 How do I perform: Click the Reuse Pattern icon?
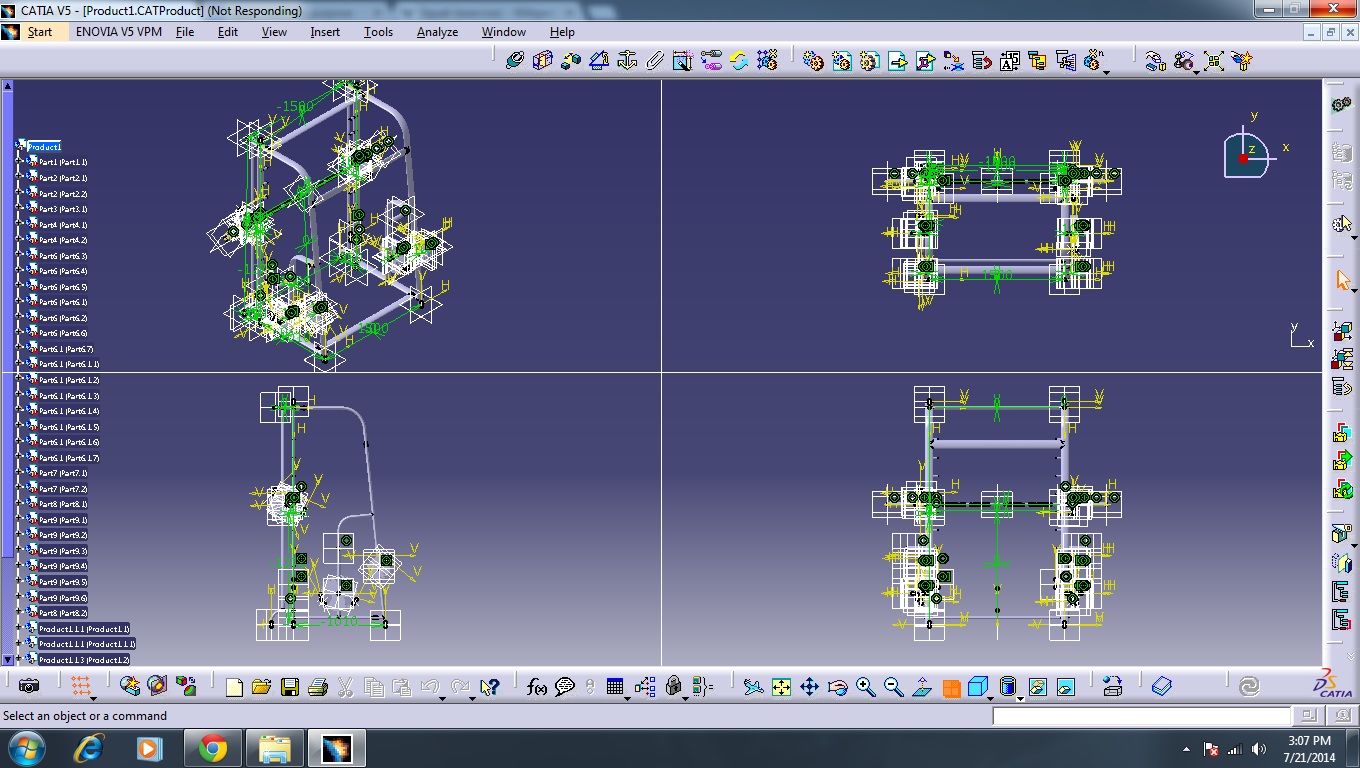coord(767,61)
